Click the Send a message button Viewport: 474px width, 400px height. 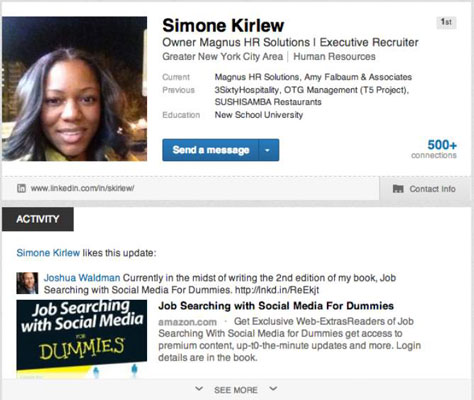click(211, 150)
